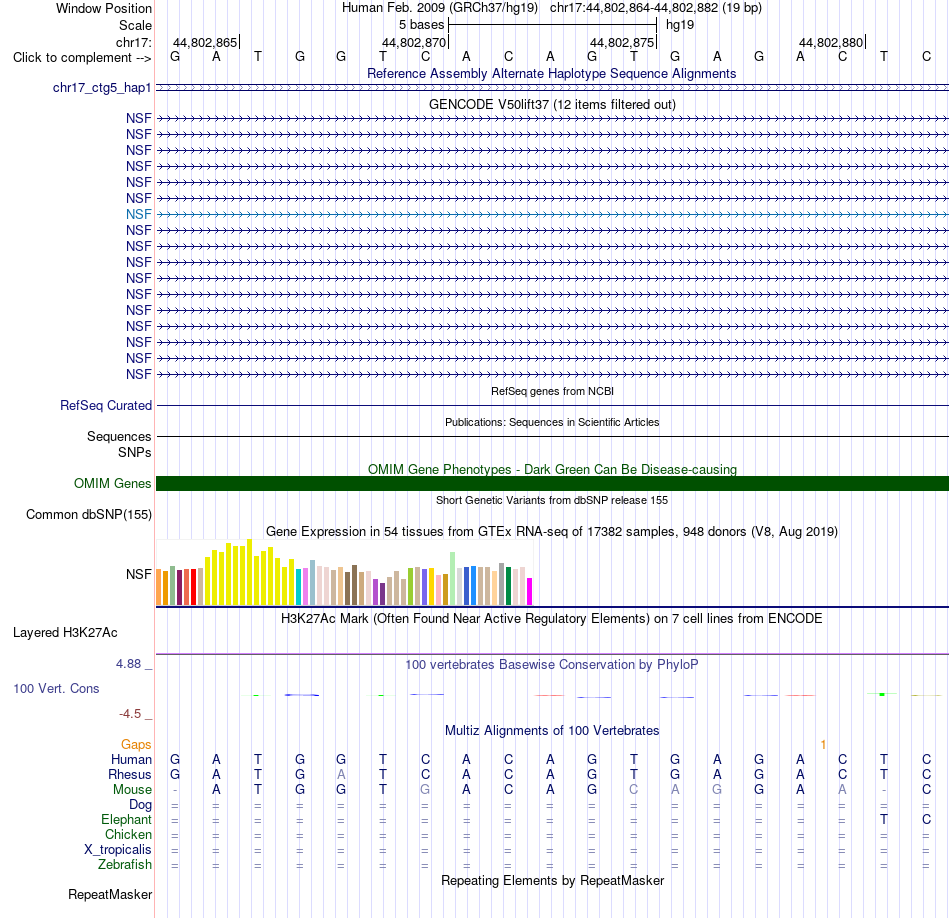Open the OMIM Genes track label
This screenshot has width=950, height=918.
point(113,484)
